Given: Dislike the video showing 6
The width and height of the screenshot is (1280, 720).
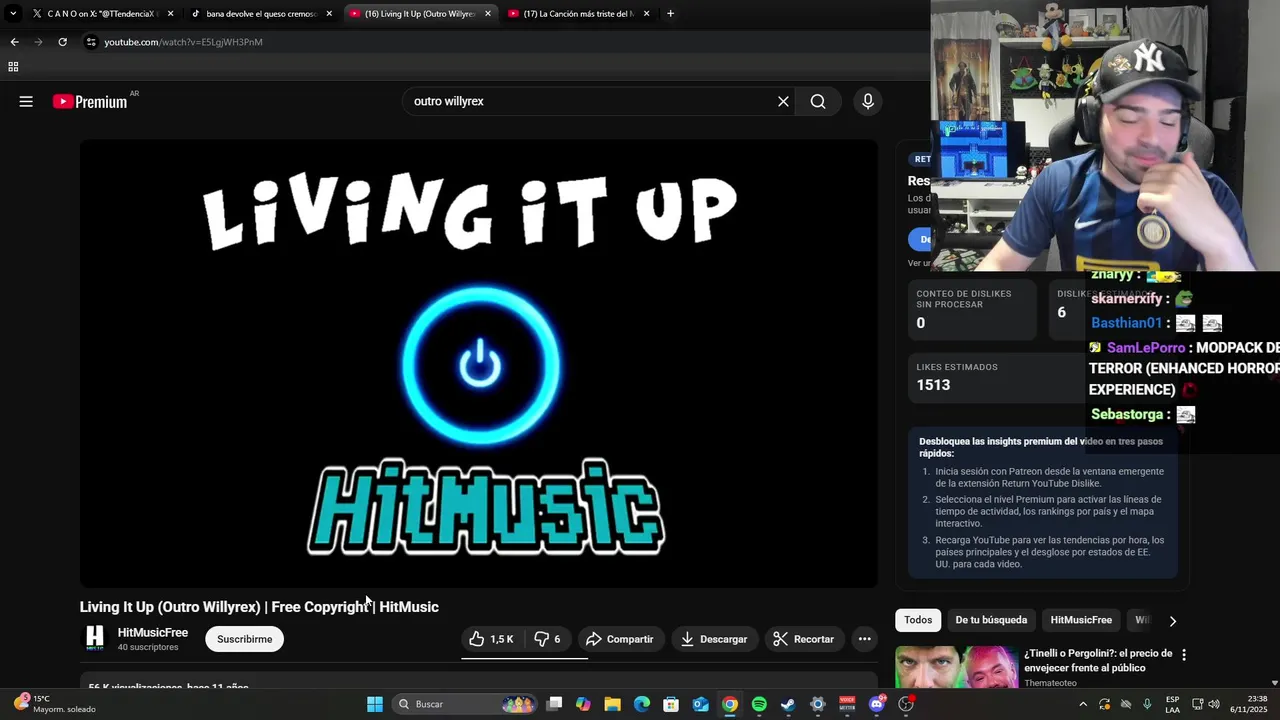Looking at the screenshot, I should point(548,639).
